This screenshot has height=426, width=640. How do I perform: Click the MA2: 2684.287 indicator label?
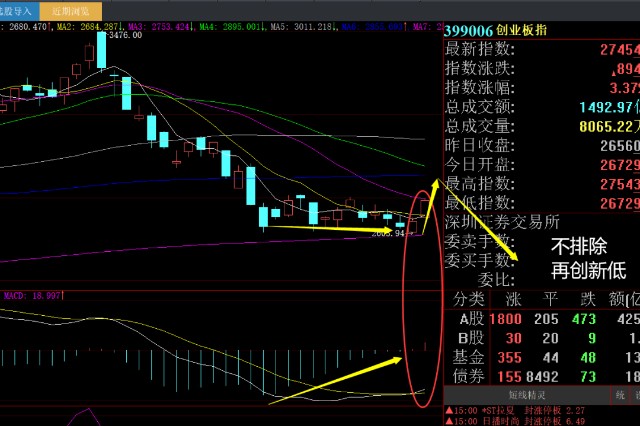point(90,27)
